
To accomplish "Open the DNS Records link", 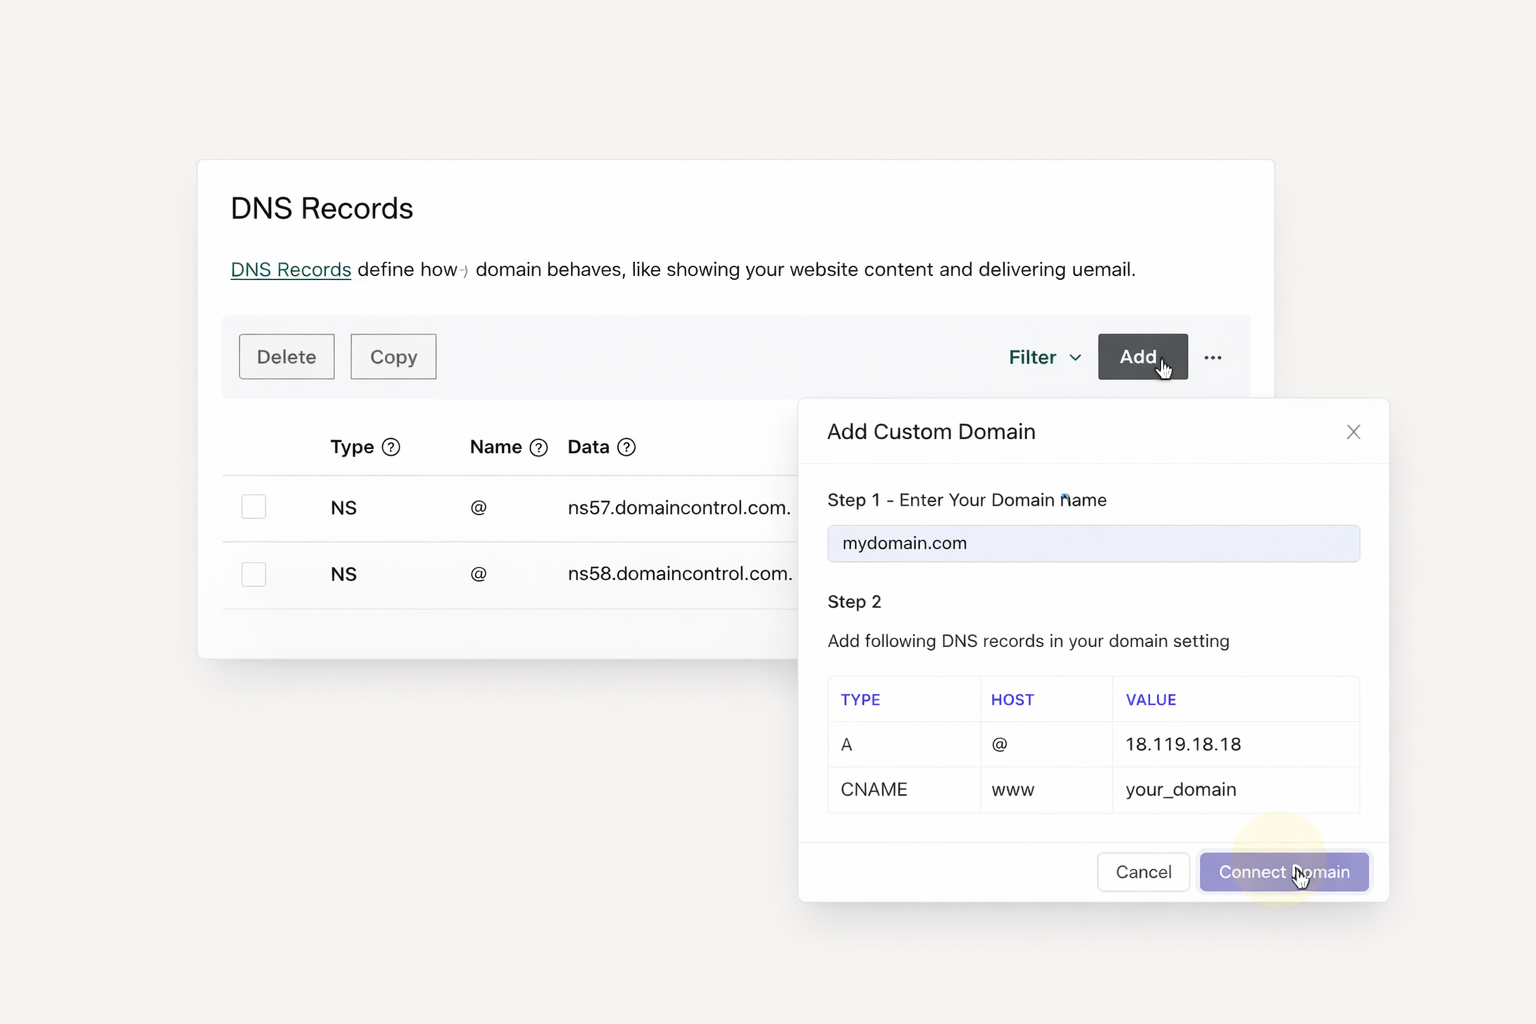I will [291, 270].
